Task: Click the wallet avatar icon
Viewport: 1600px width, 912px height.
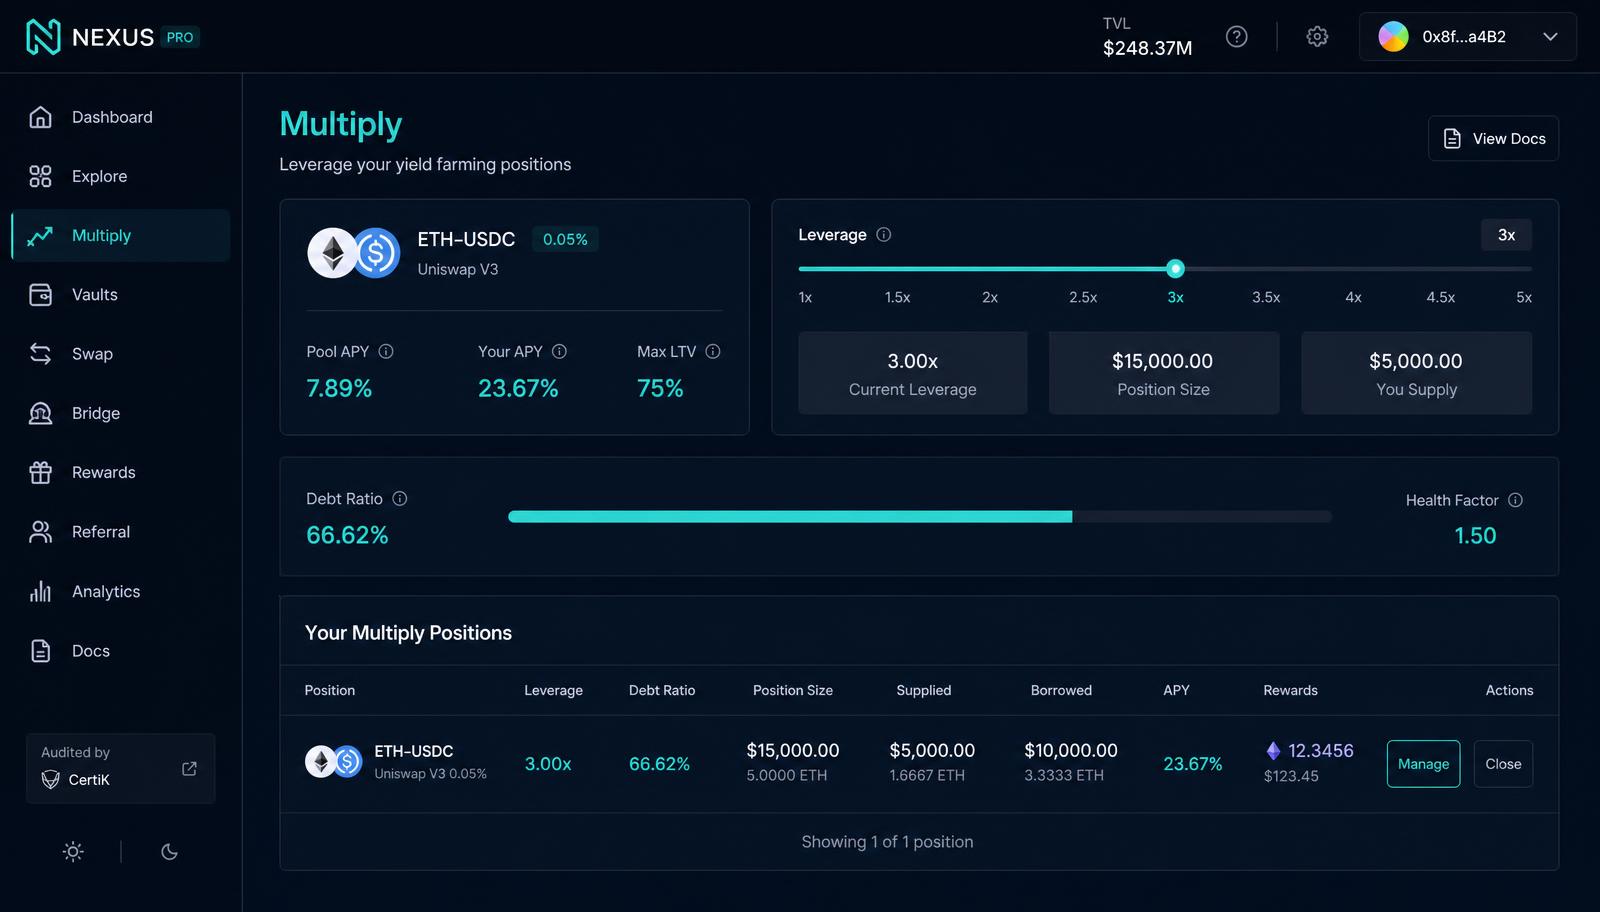Action: 1393,37
